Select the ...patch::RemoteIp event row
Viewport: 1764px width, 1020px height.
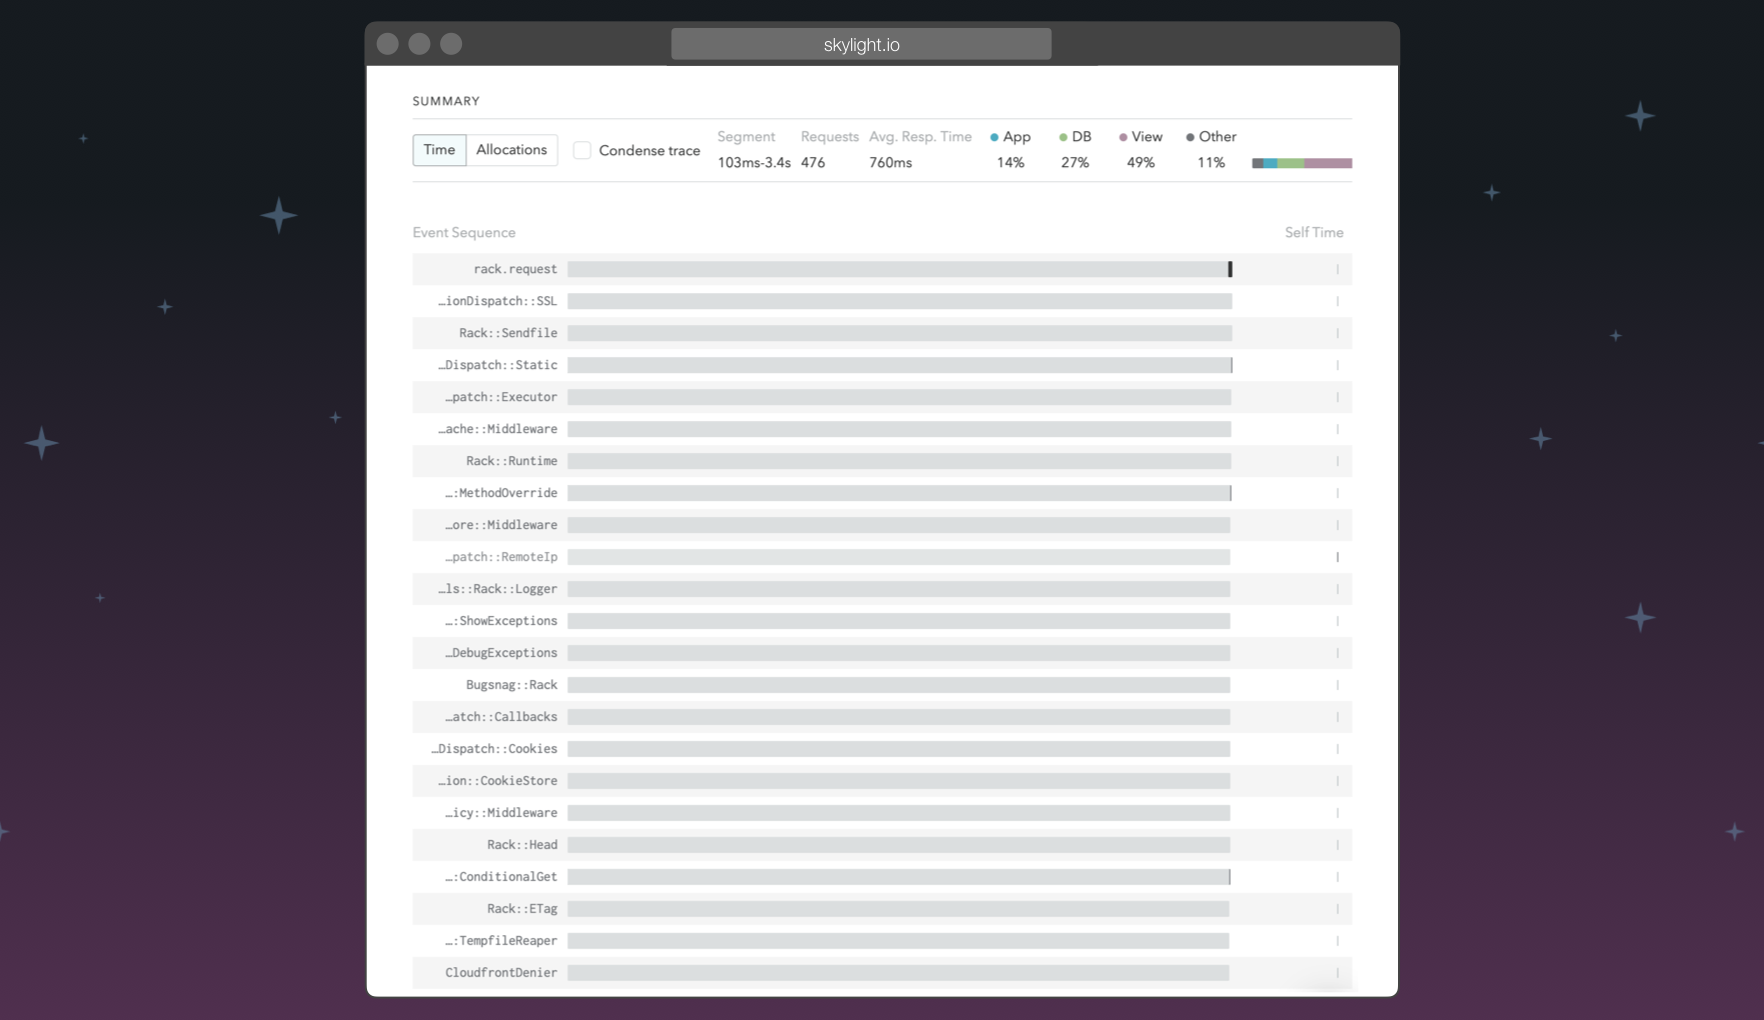(882, 557)
